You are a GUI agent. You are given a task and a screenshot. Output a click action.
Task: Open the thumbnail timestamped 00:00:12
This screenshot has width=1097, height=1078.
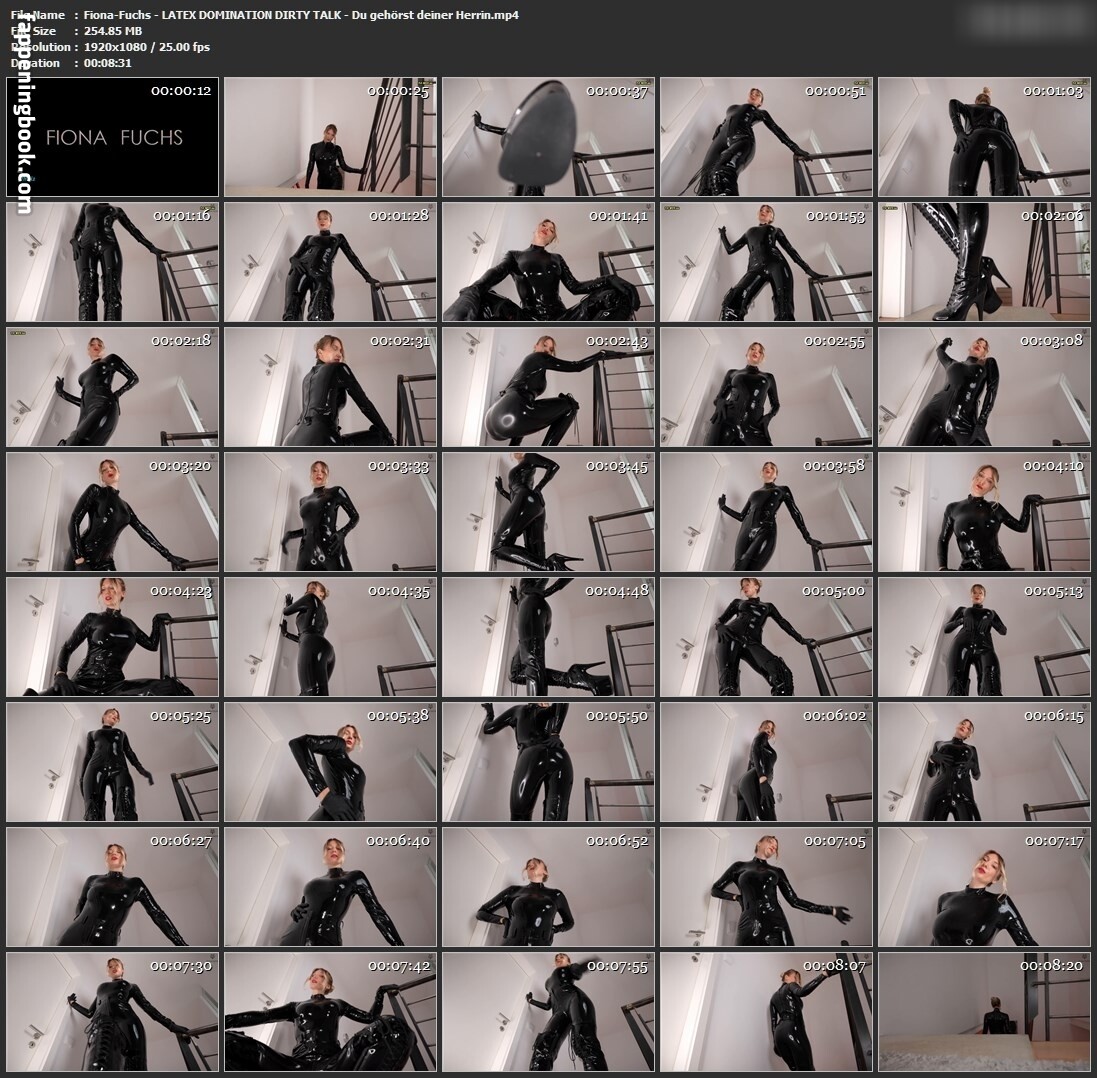(112, 136)
